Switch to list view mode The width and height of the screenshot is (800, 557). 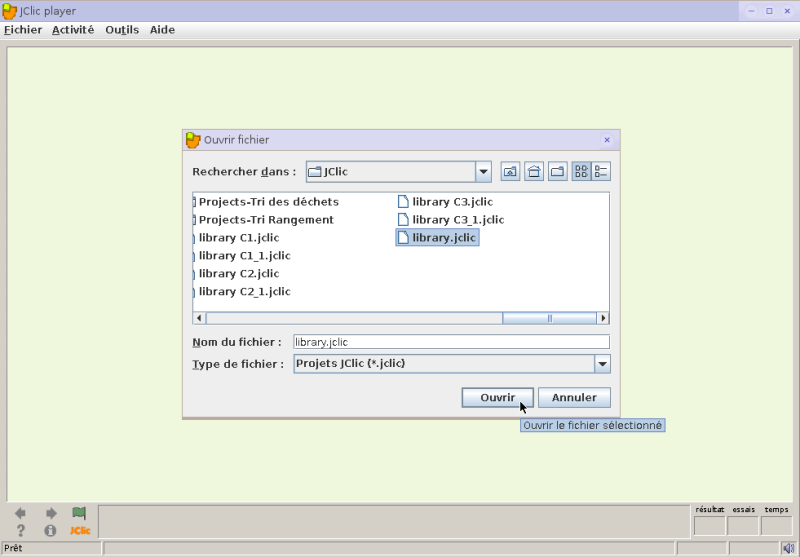coord(581,171)
